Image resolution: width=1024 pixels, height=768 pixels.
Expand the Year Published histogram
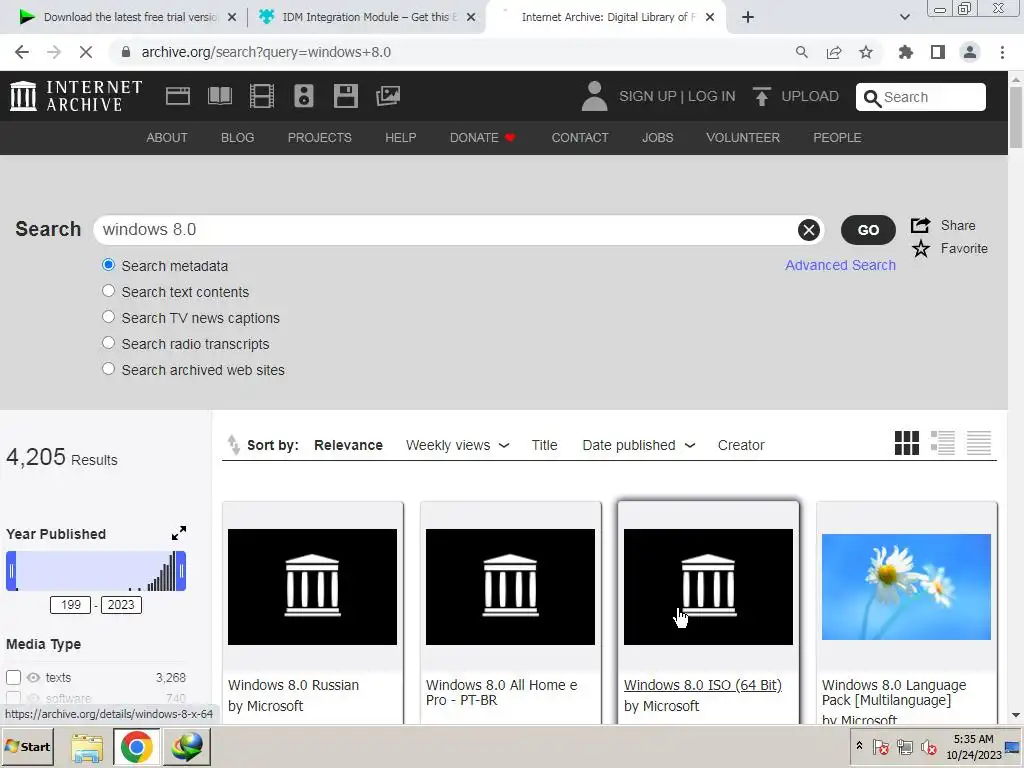coord(178,534)
